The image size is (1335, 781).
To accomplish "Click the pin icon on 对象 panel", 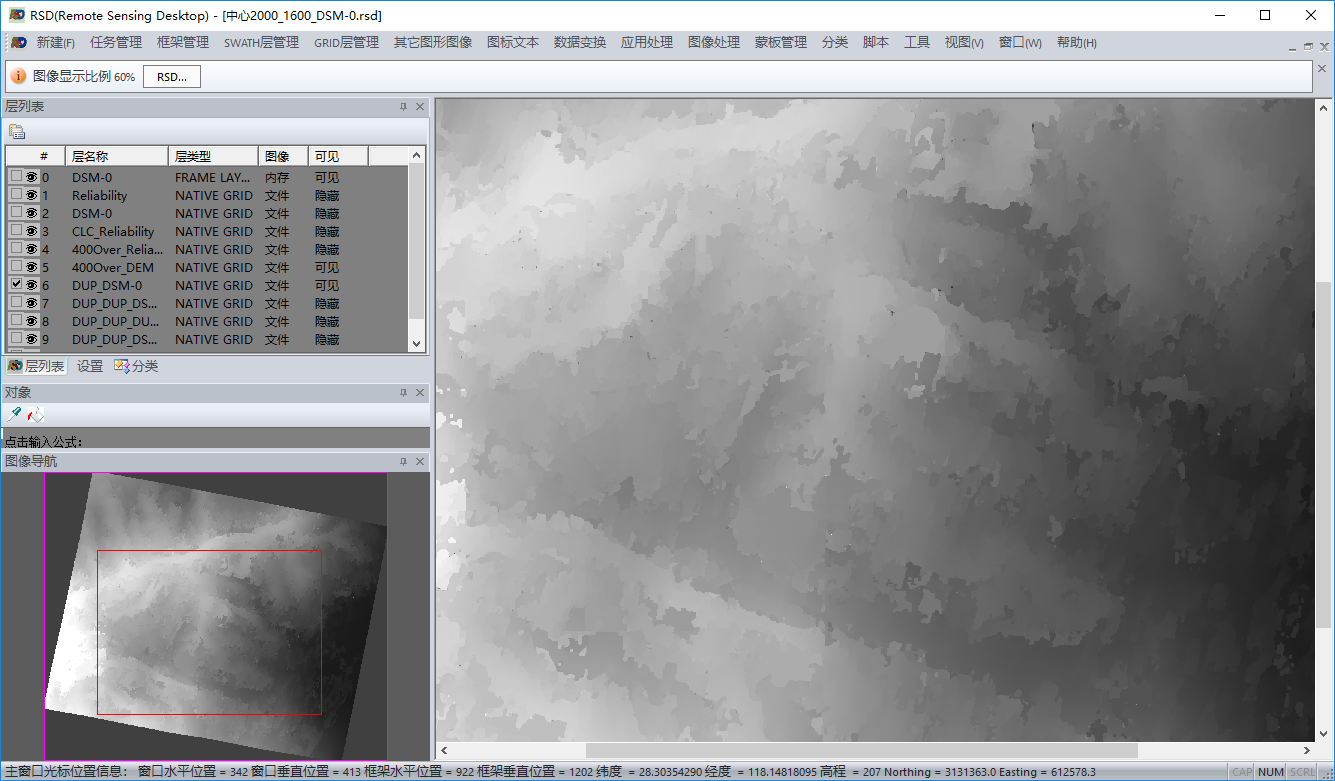I will point(403,392).
